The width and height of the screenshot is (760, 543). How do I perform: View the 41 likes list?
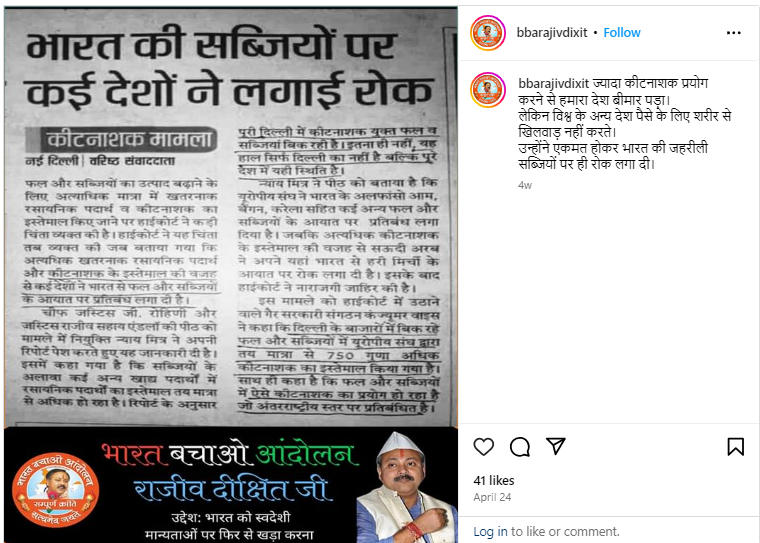click(x=494, y=480)
